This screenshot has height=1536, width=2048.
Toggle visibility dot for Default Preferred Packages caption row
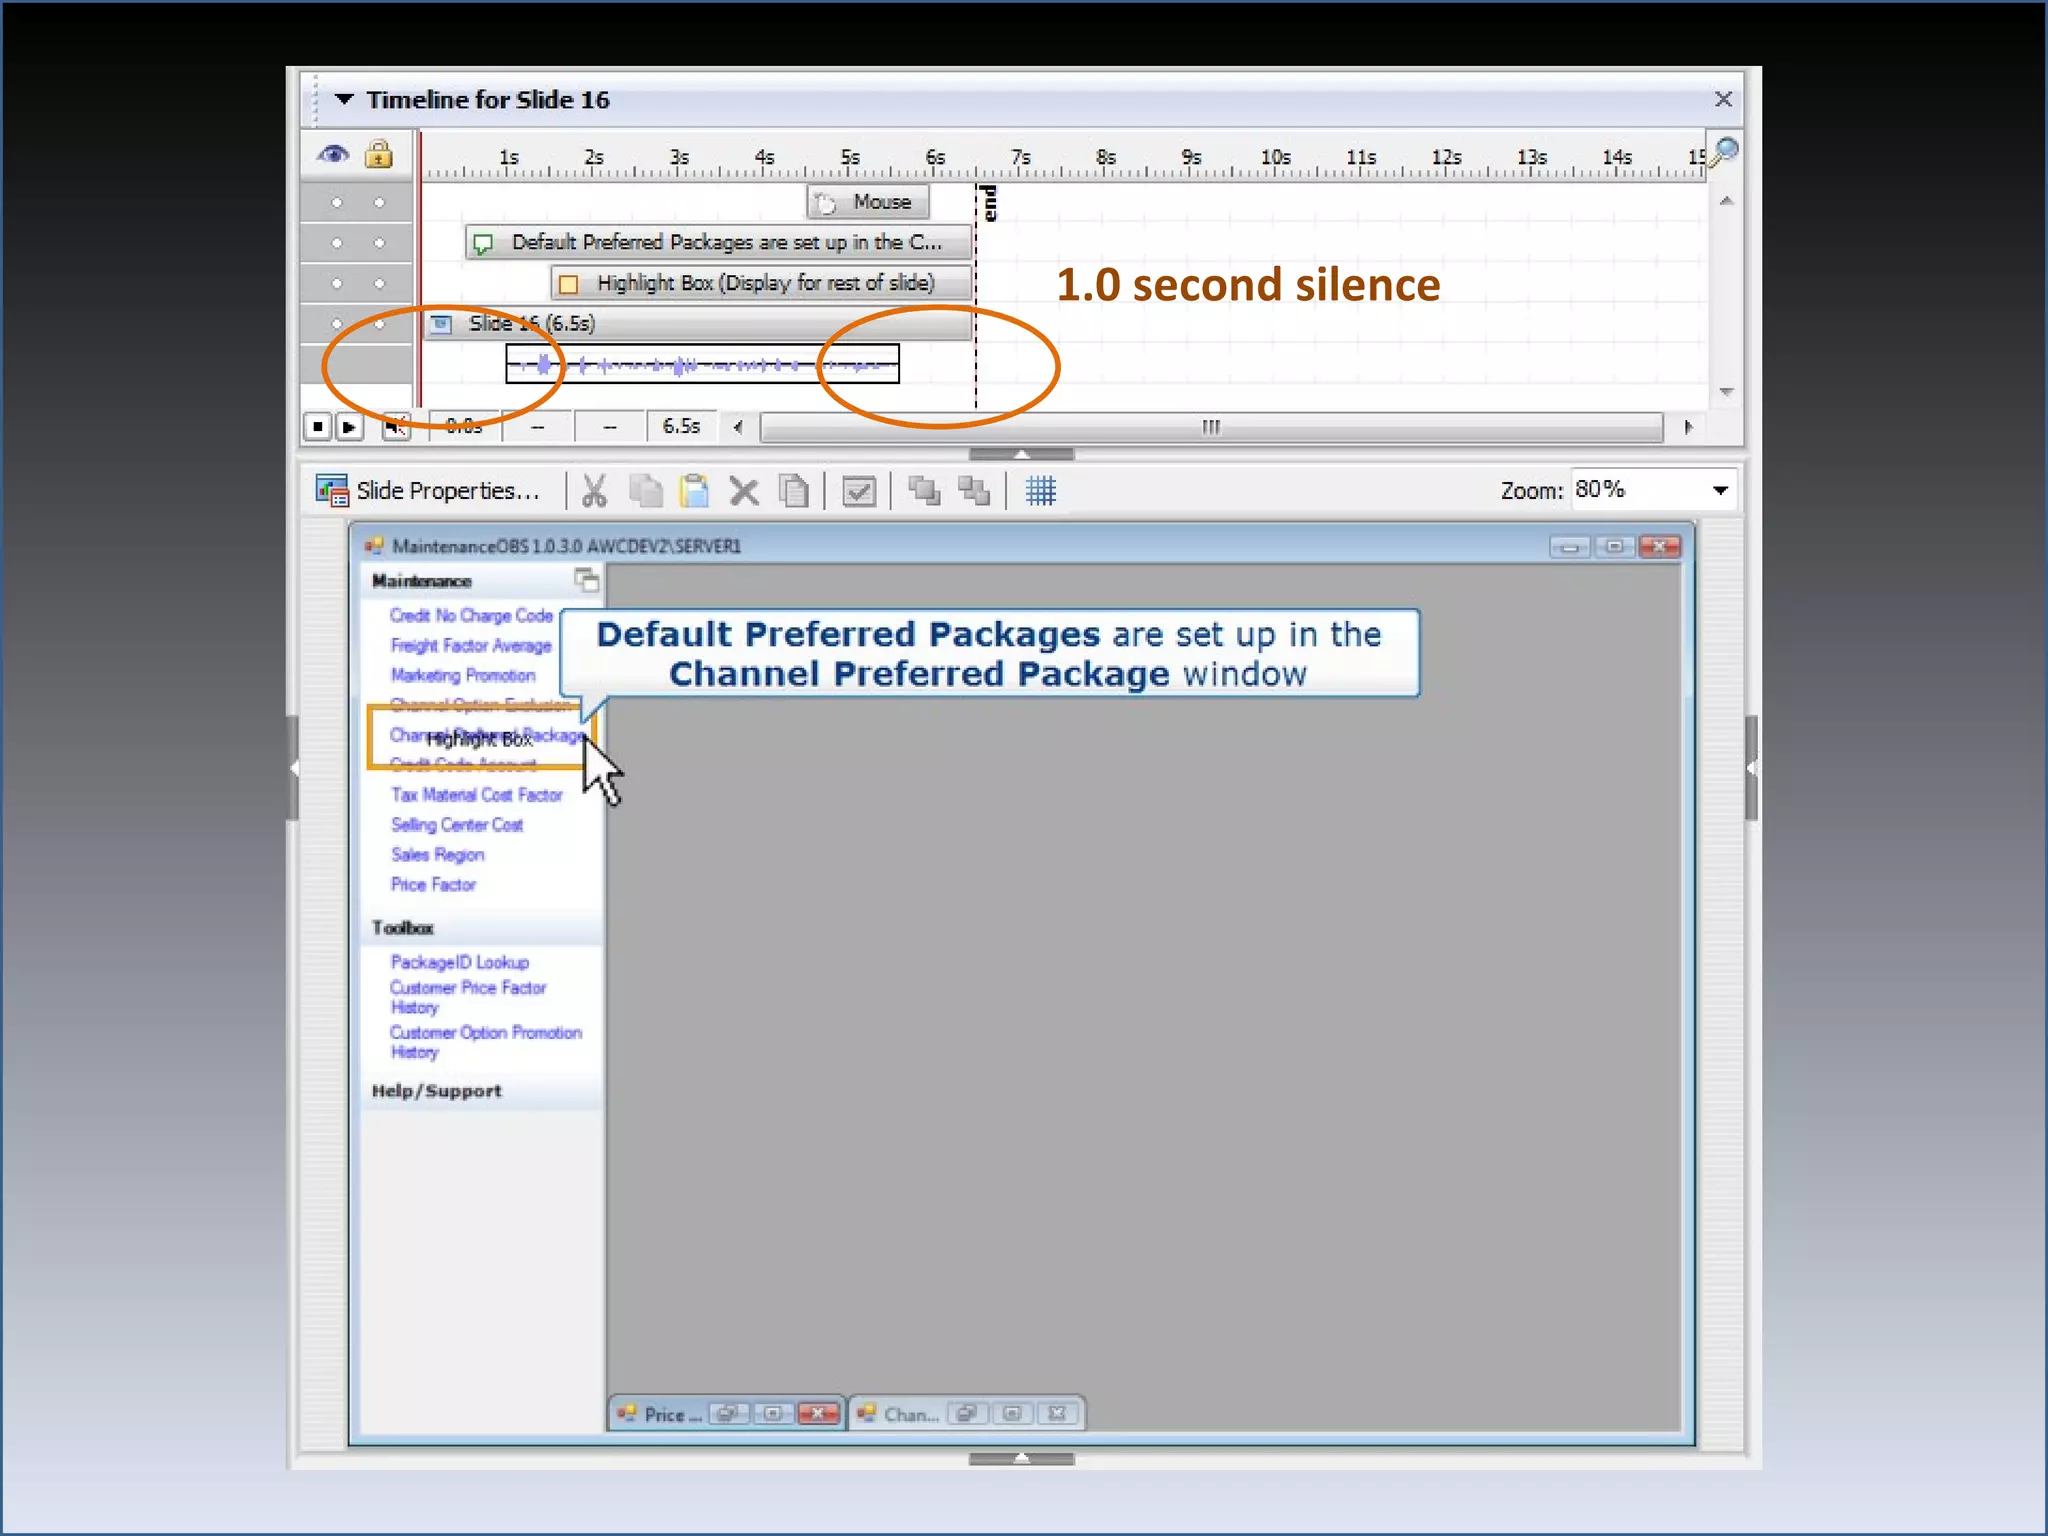coord(337,243)
